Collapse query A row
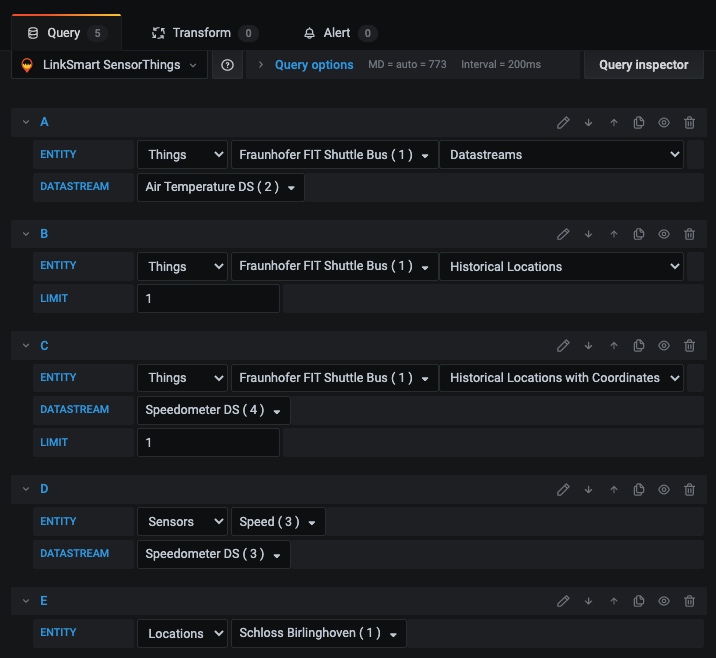 tap(26, 122)
